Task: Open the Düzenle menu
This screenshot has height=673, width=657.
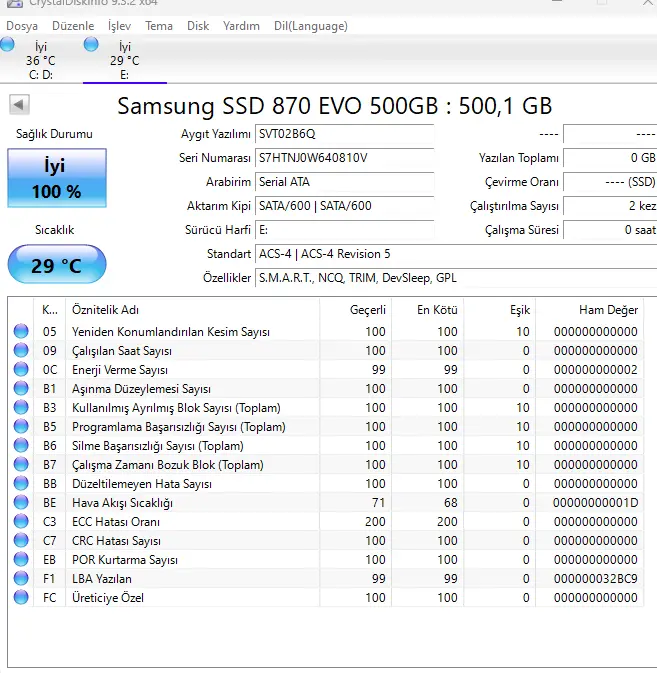Action: point(73,26)
